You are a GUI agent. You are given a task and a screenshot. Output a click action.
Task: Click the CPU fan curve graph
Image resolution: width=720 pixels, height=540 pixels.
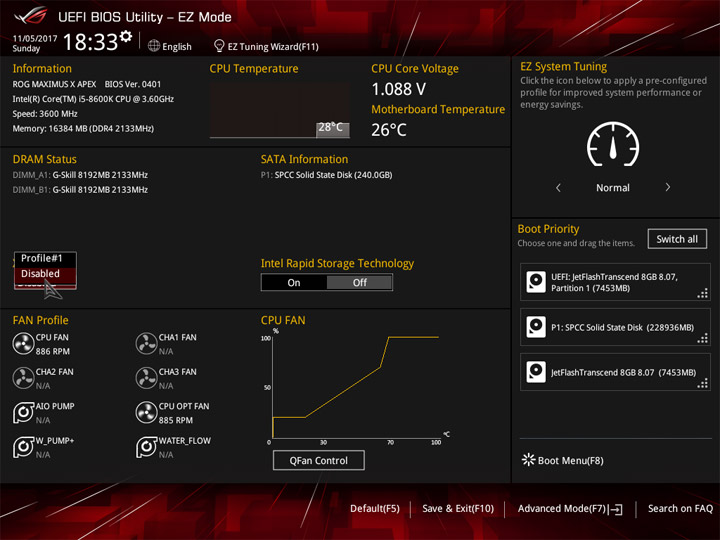[356, 387]
